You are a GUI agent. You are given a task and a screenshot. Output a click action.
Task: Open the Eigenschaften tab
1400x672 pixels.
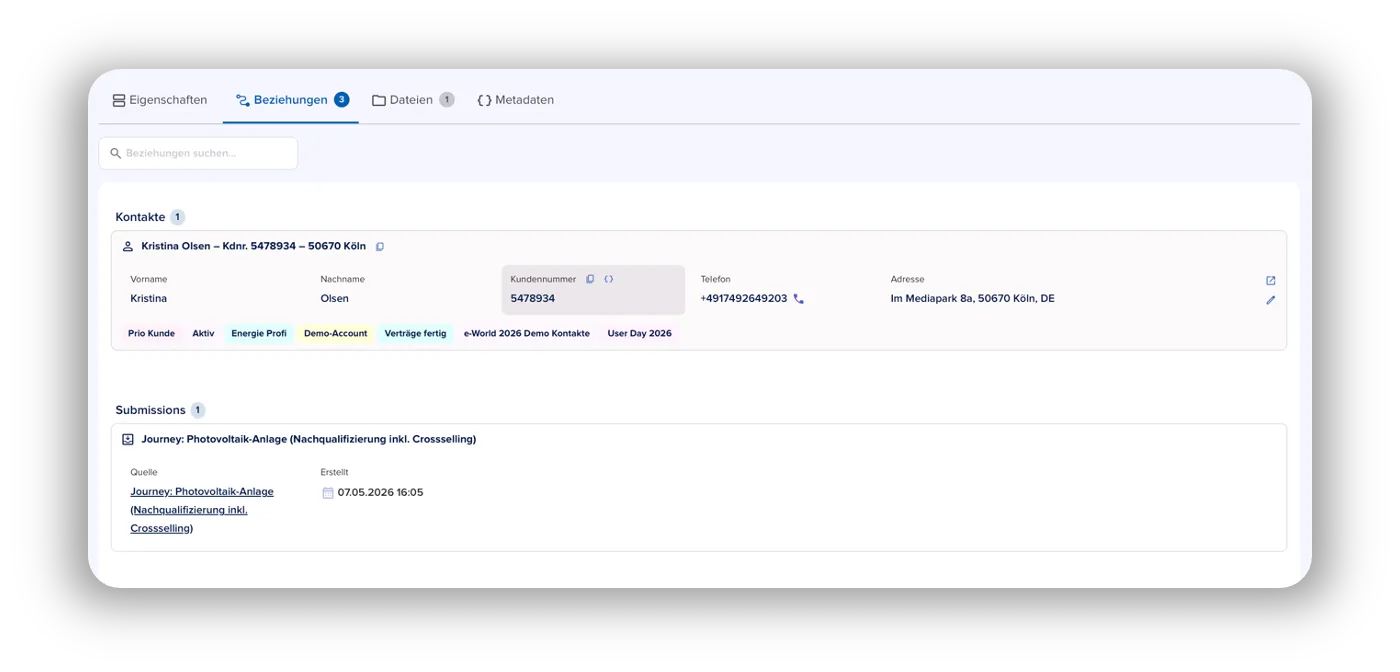pyautogui.click(x=160, y=100)
